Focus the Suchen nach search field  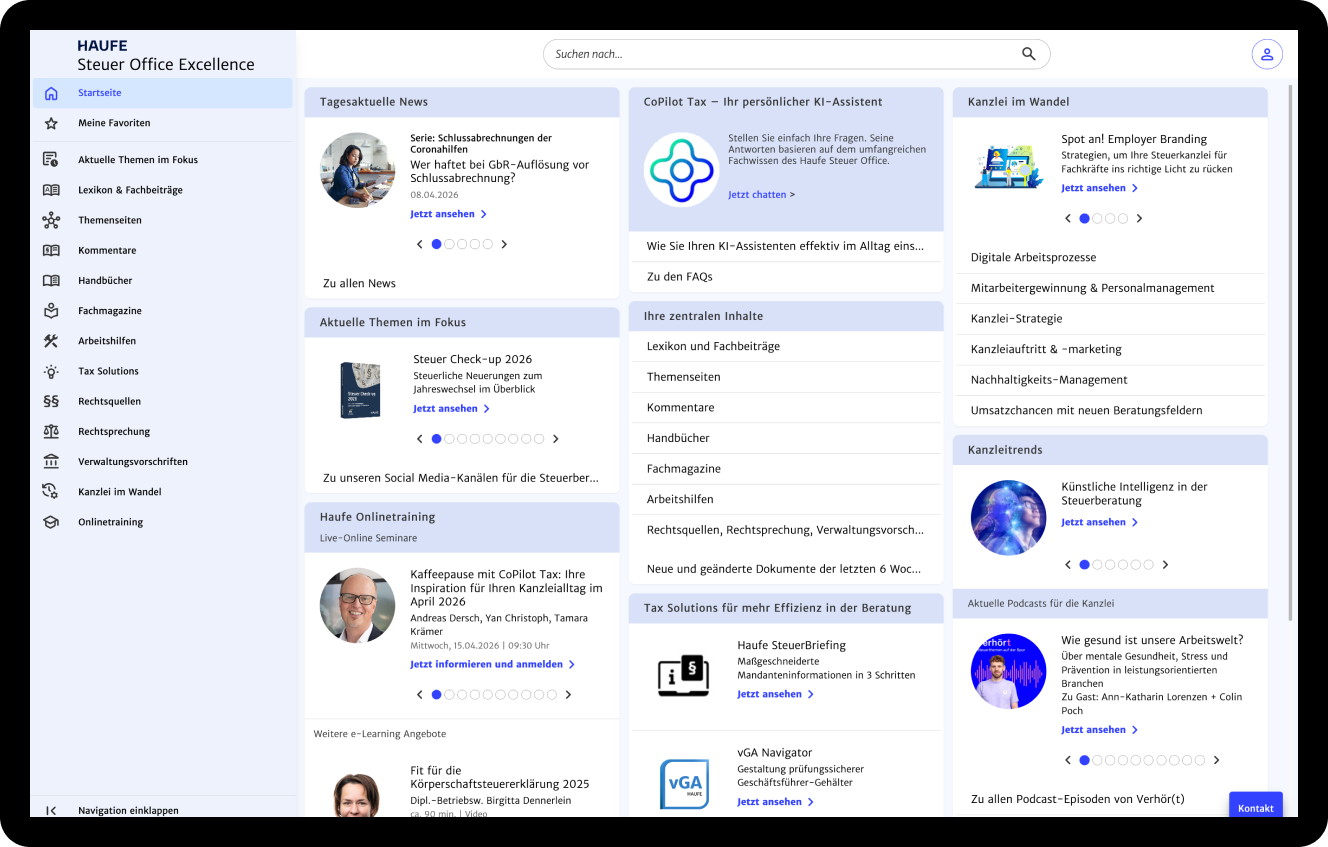[797, 54]
